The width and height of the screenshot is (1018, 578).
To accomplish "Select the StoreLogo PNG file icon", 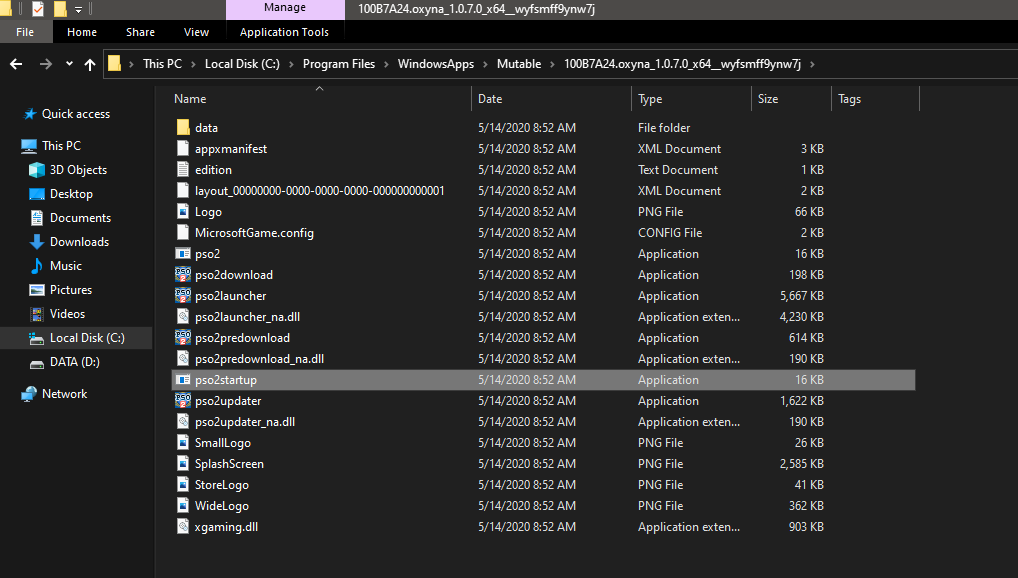I will pos(183,484).
